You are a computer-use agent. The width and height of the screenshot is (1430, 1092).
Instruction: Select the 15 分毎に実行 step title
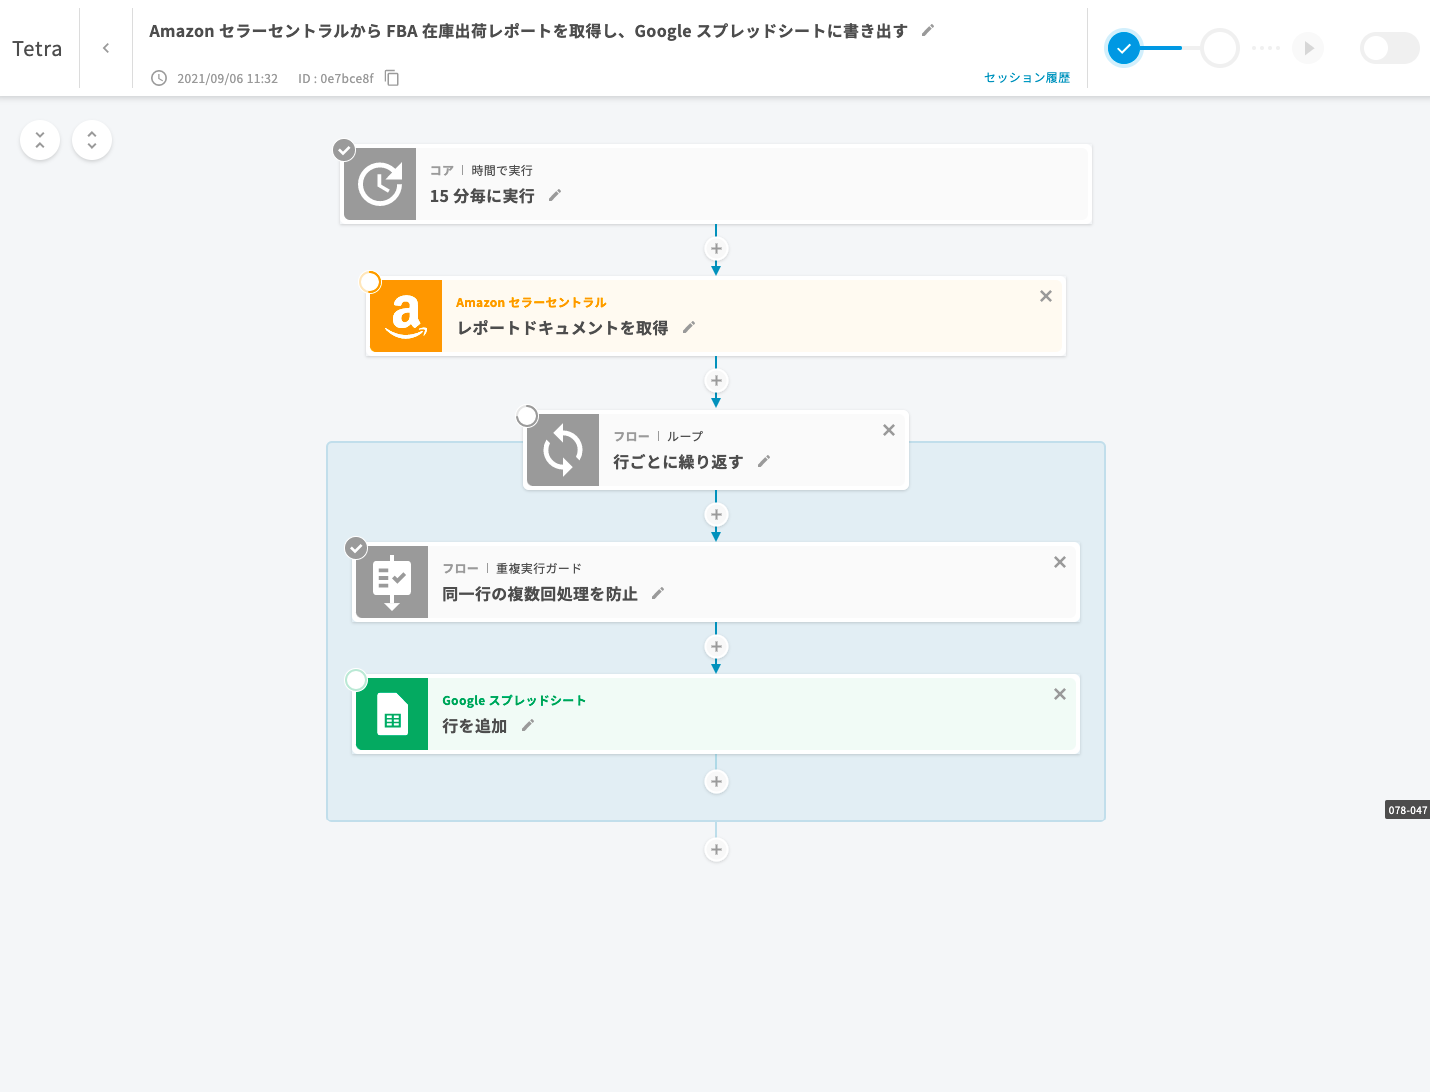482,196
